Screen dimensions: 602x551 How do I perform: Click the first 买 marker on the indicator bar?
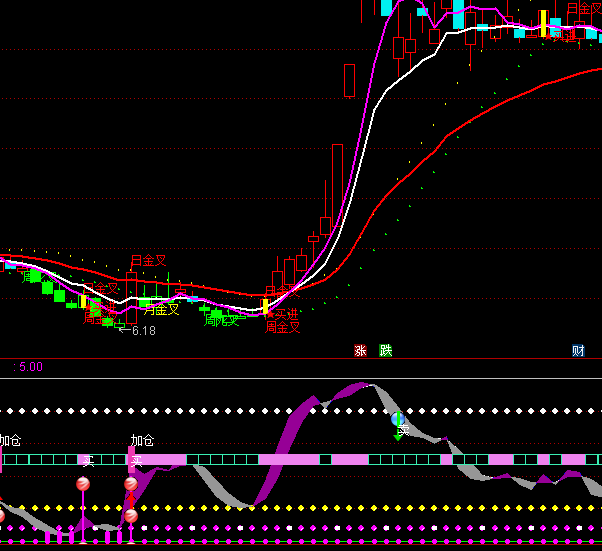click(x=88, y=460)
